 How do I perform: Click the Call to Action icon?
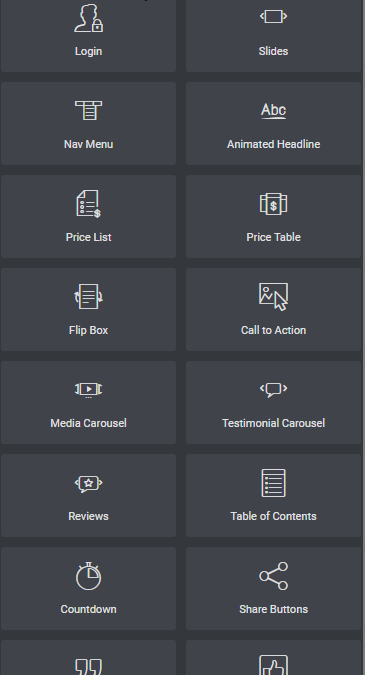tap(273, 297)
